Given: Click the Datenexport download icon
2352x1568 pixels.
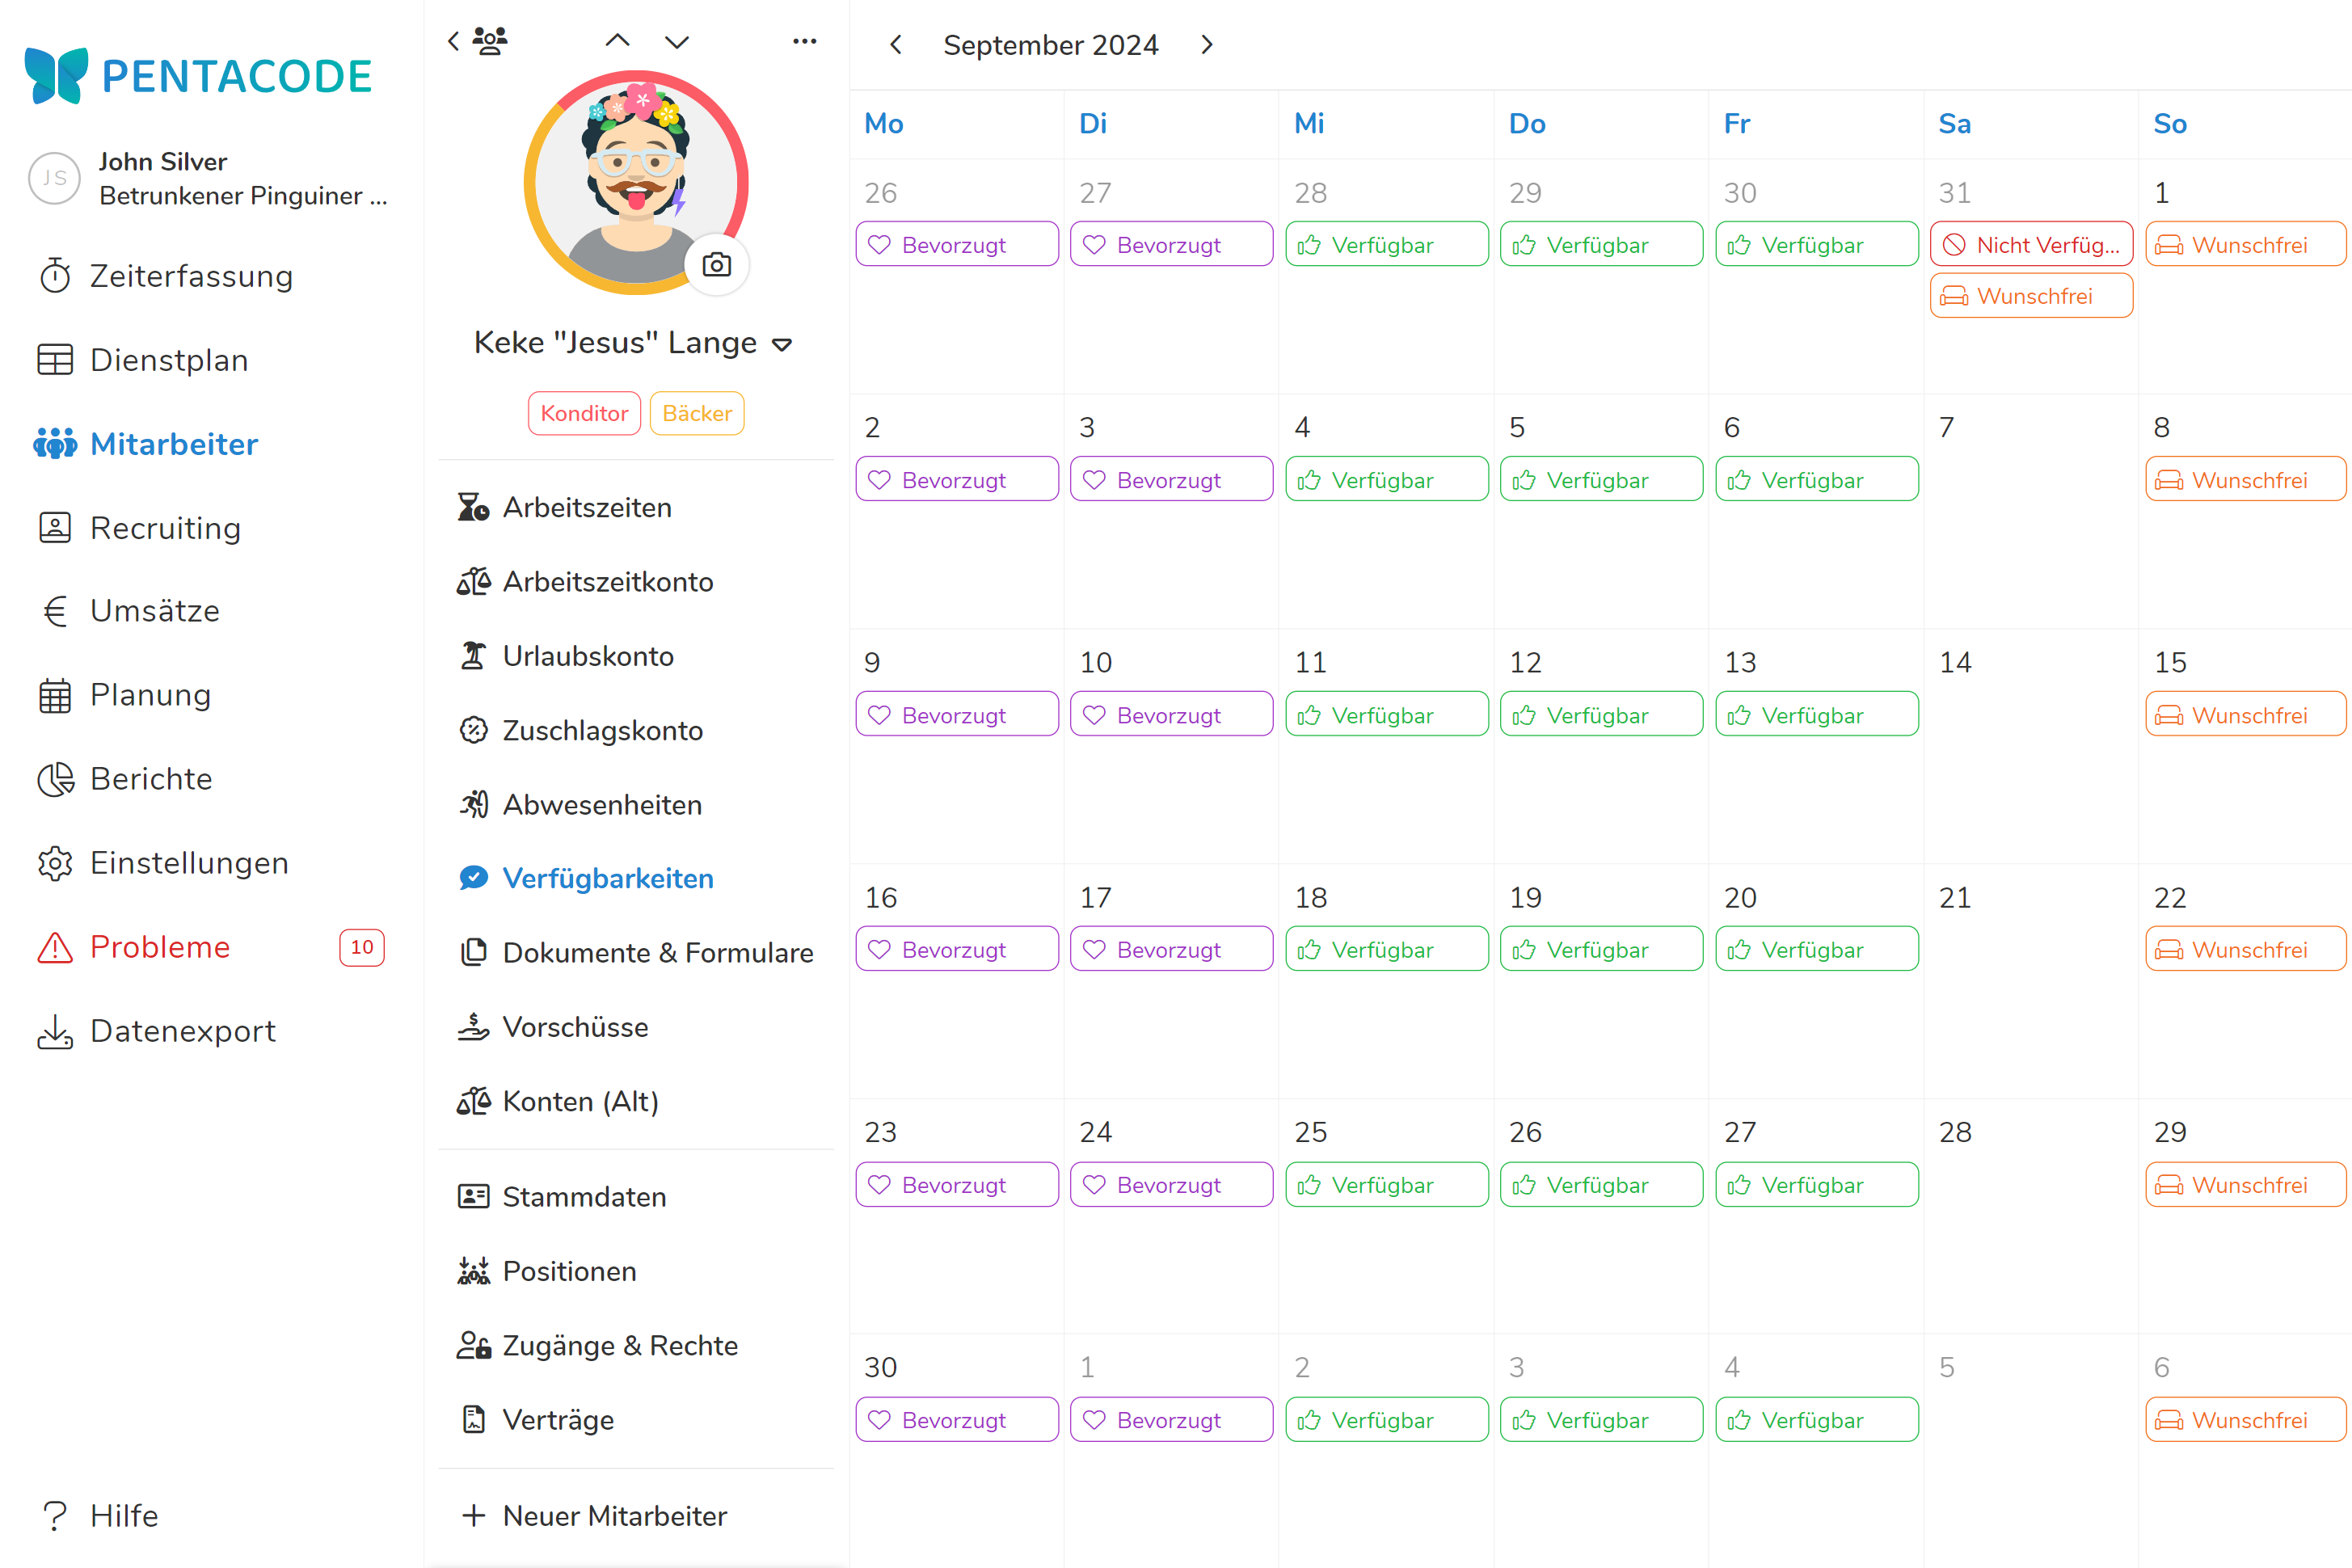Looking at the screenshot, I should [55, 1031].
